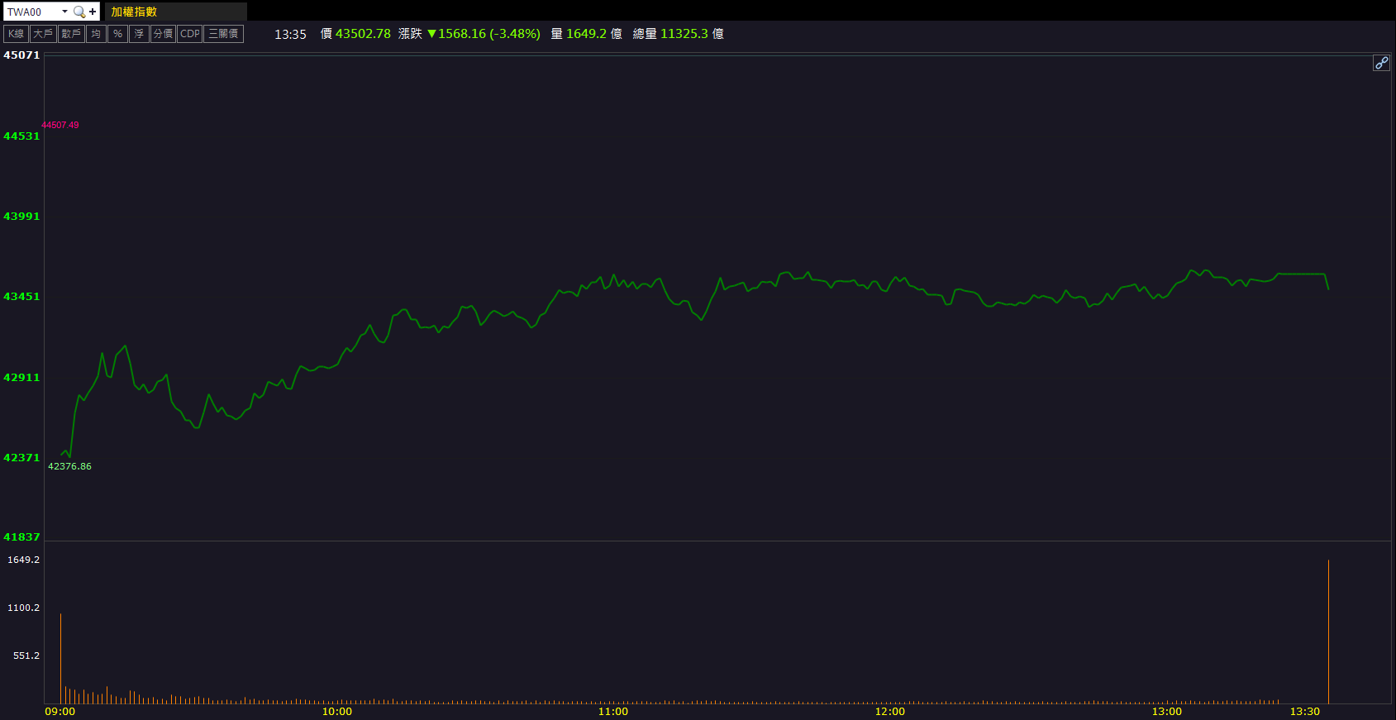Click the 10:00 time axis label
1396x720 pixels.
click(x=337, y=712)
